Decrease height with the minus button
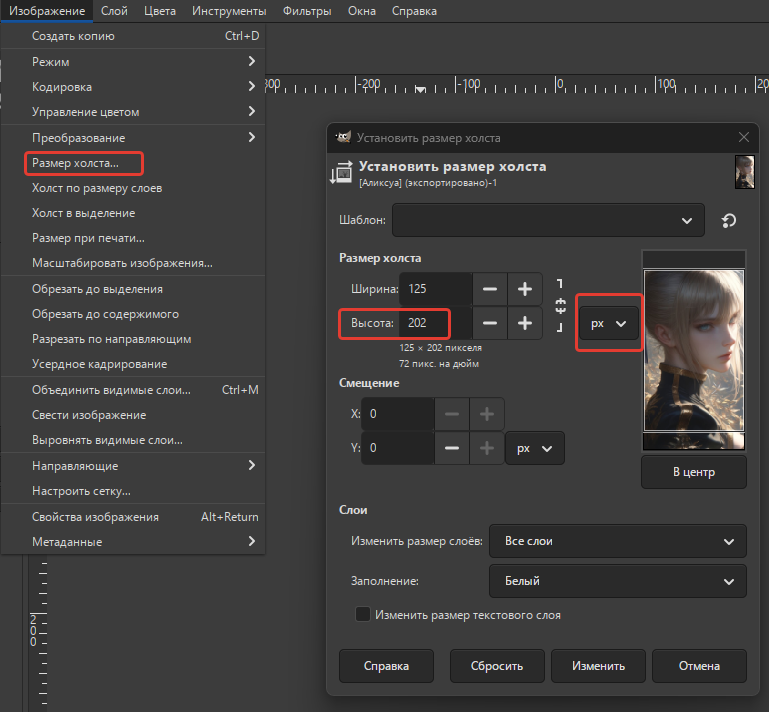Screen dimensions: 769x712 coord(490,324)
